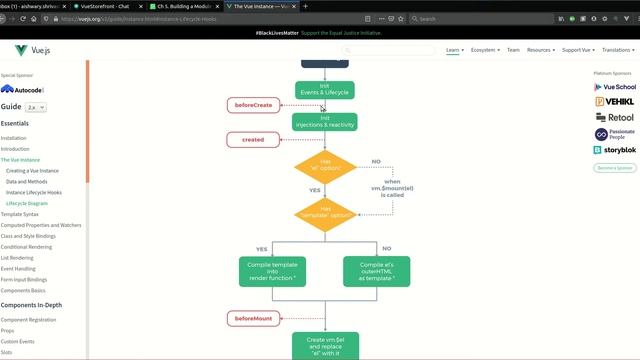Click the browser search bar
Image resolution: width=640 pixels, height=360 pixels.
pyautogui.click(x=480, y=19)
